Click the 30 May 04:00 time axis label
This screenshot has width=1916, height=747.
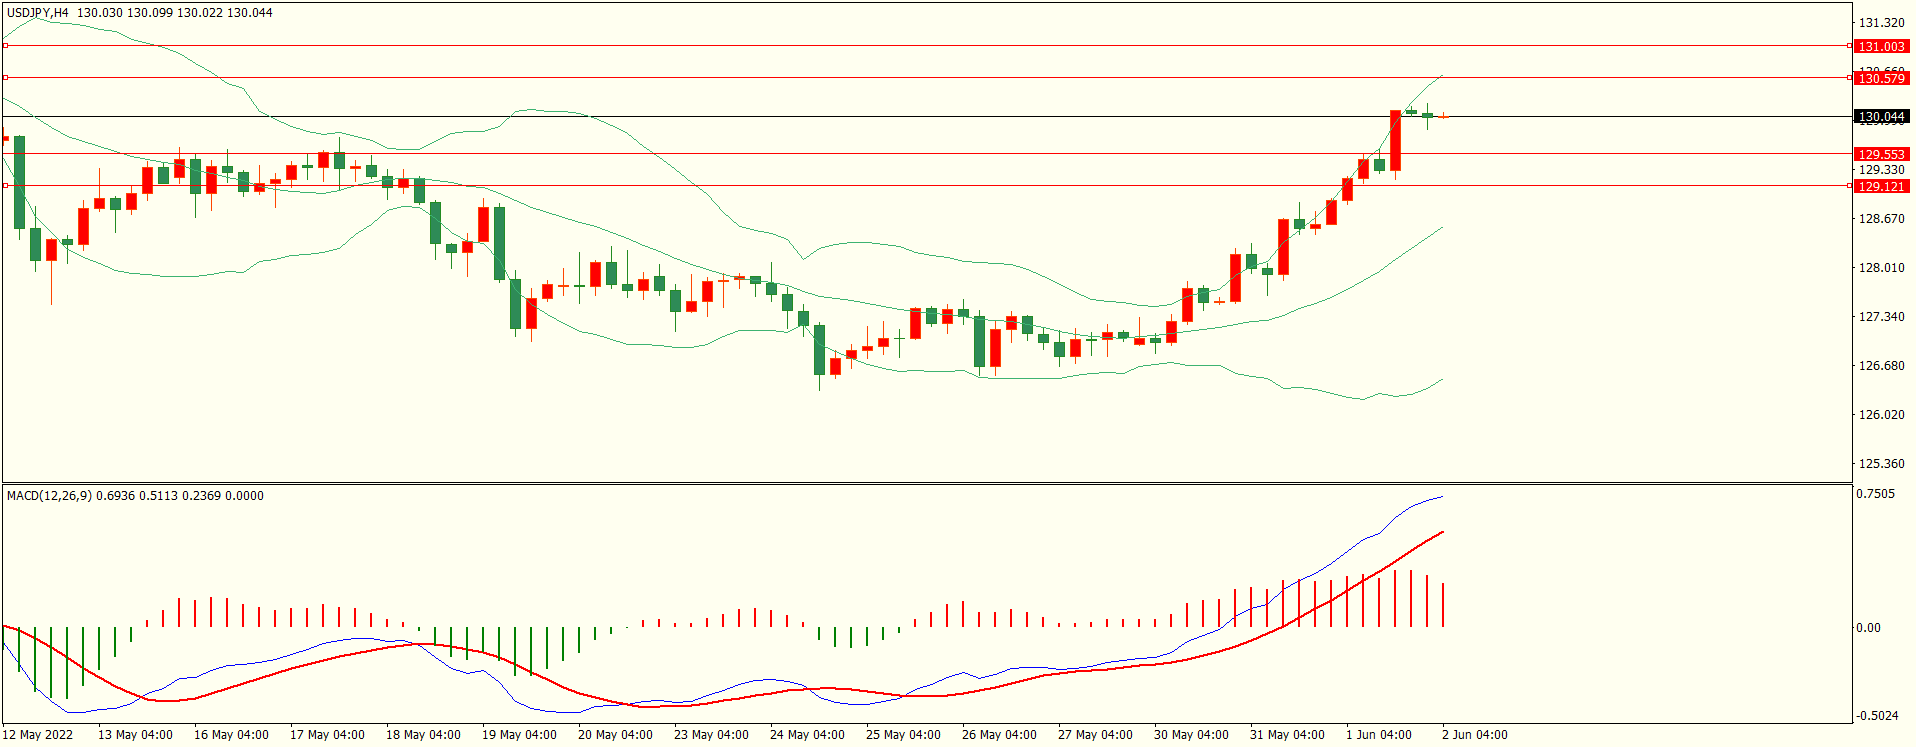(1191, 734)
